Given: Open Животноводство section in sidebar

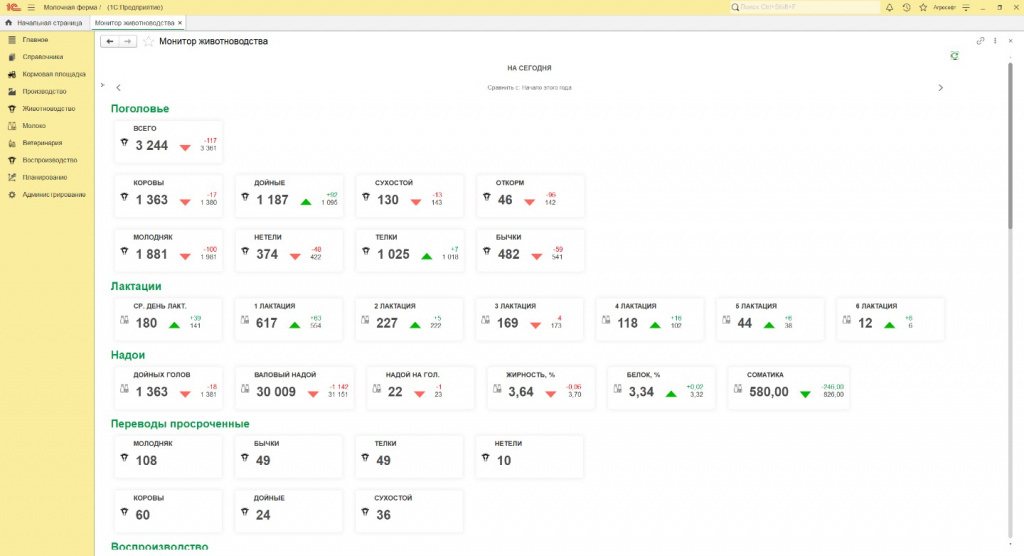Looking at the screenshot, I should point(49,108).
